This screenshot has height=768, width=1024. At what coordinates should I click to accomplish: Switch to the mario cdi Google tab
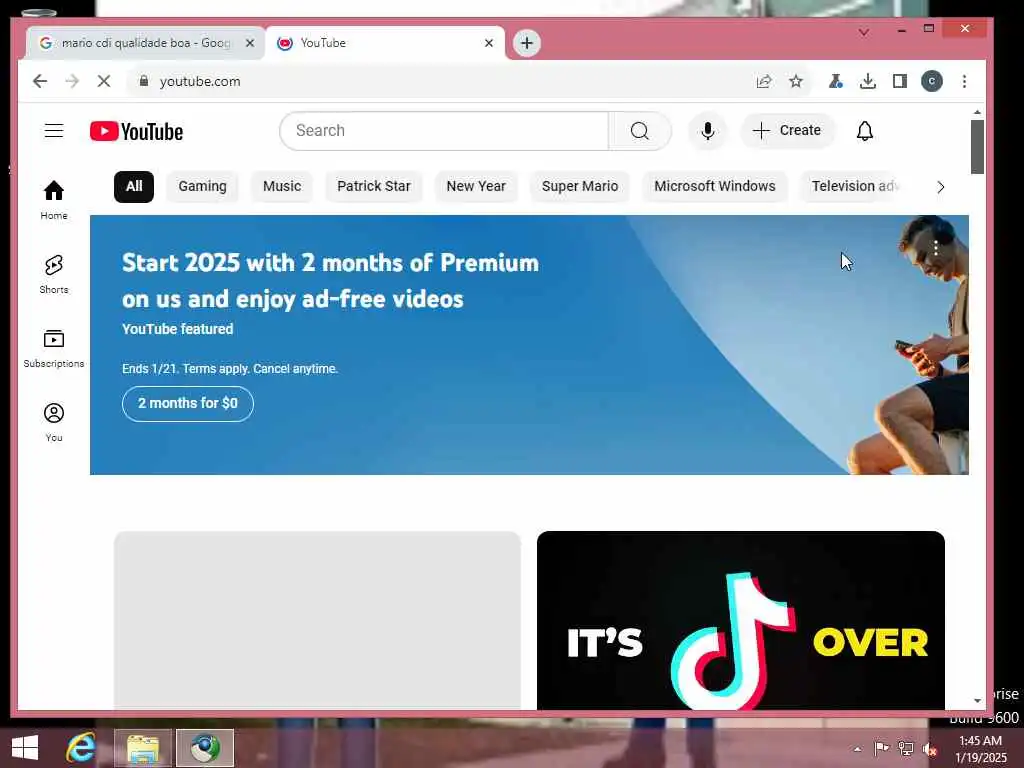click(x=145, y=43)
